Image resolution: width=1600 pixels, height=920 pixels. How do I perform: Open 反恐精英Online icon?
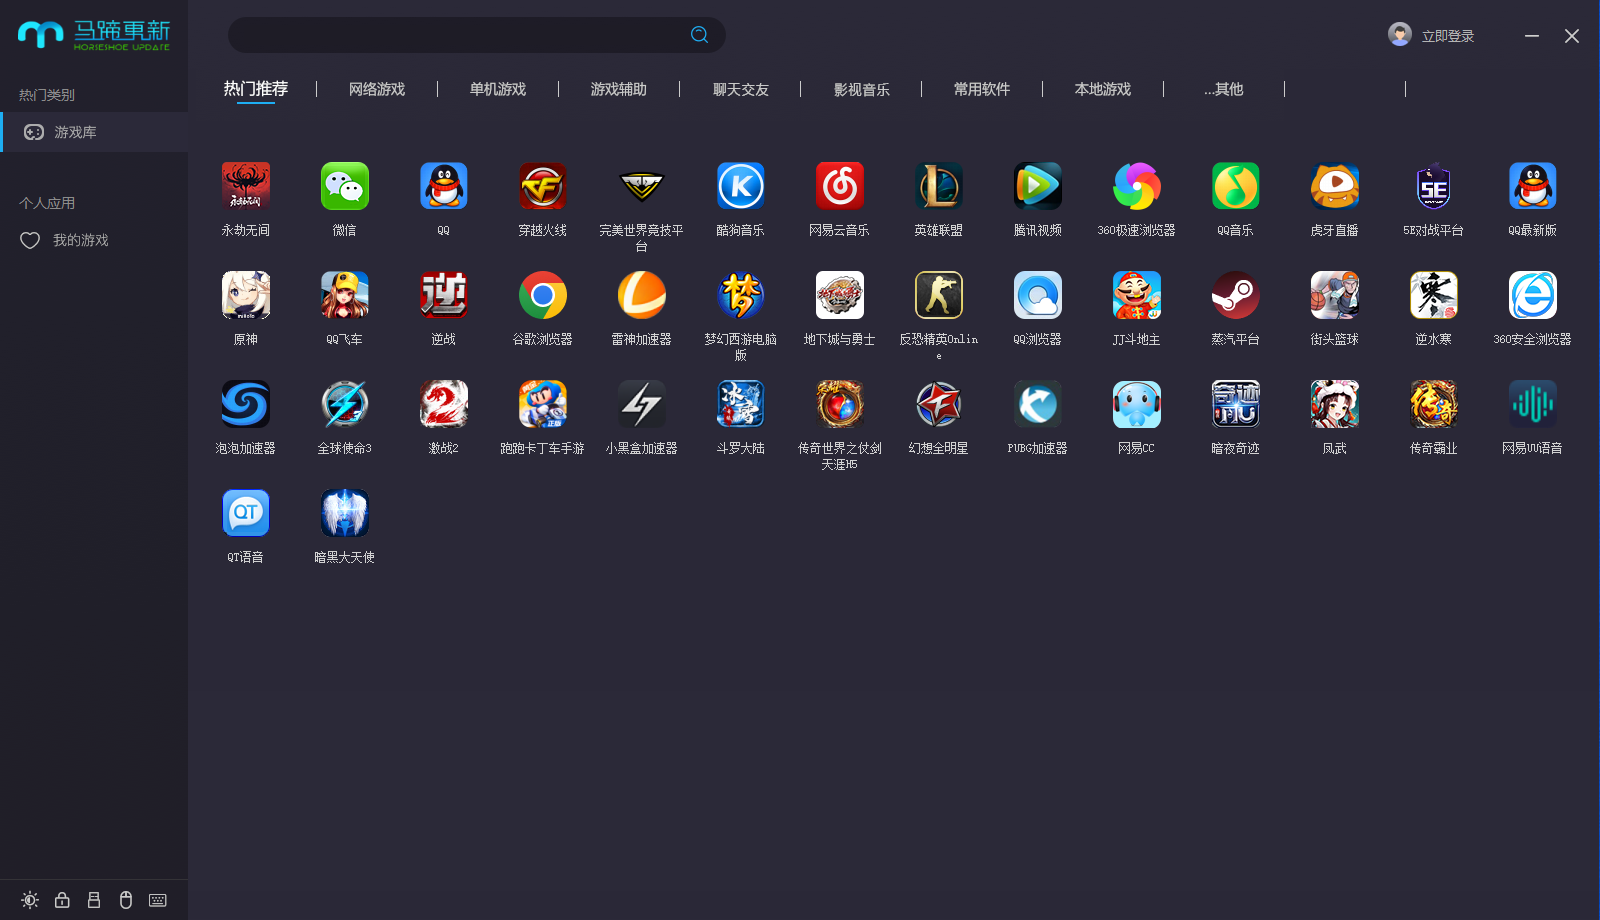coord(938,295)
